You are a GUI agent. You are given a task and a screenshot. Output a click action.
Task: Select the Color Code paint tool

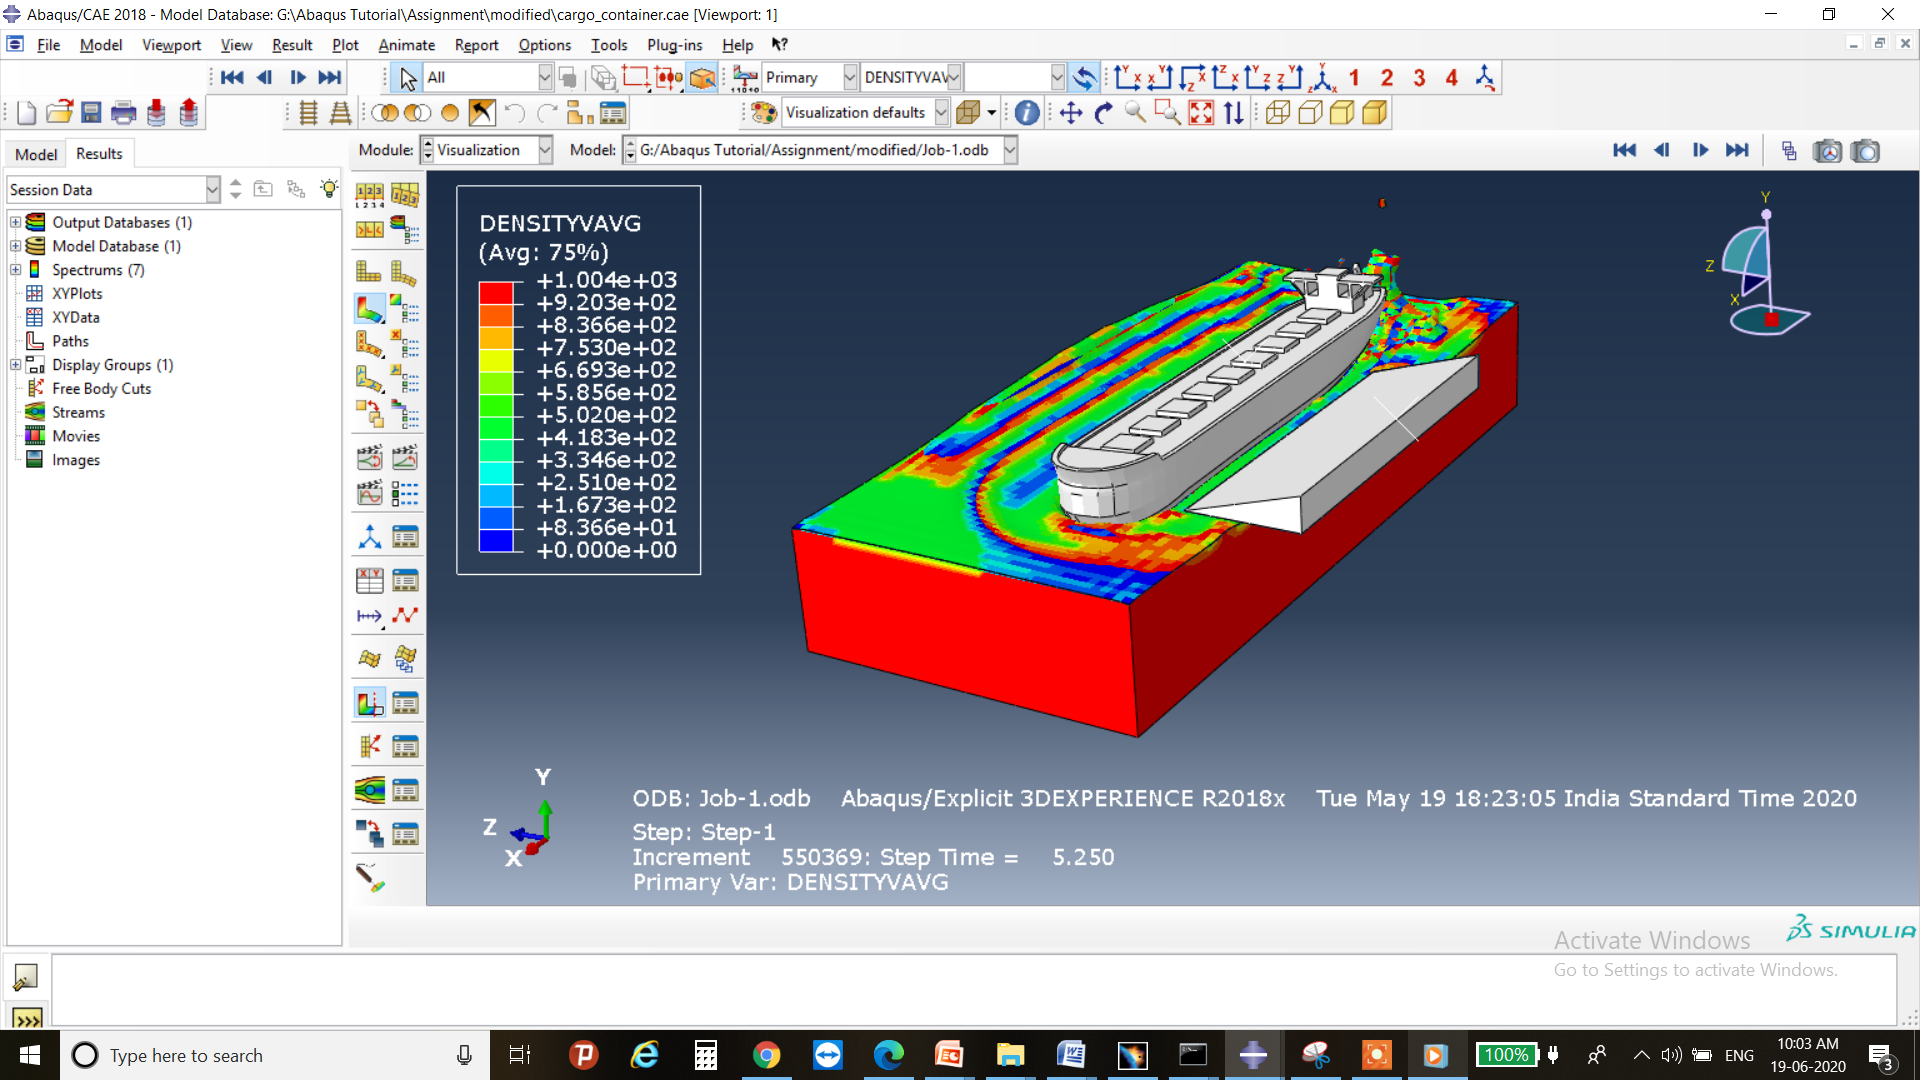click(x=764, y=113)
